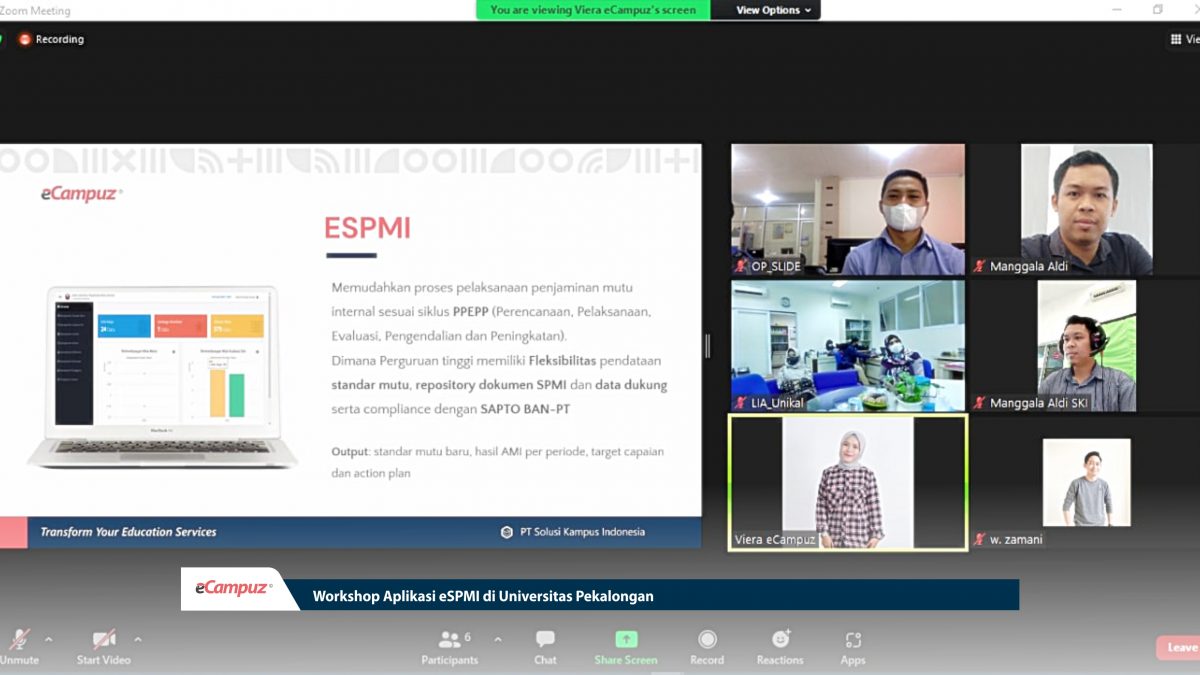Click the divider handle between shared screen and gallery
The height and width of the screenshot is (675, 1200).
pos(707,346)
